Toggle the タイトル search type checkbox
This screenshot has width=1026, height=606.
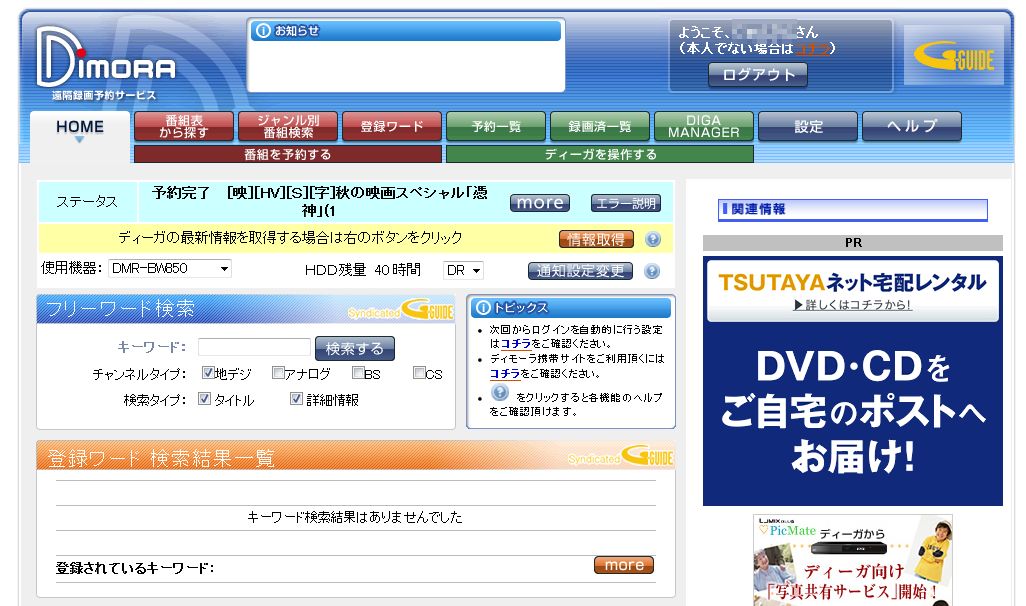[x=205, y=399]
